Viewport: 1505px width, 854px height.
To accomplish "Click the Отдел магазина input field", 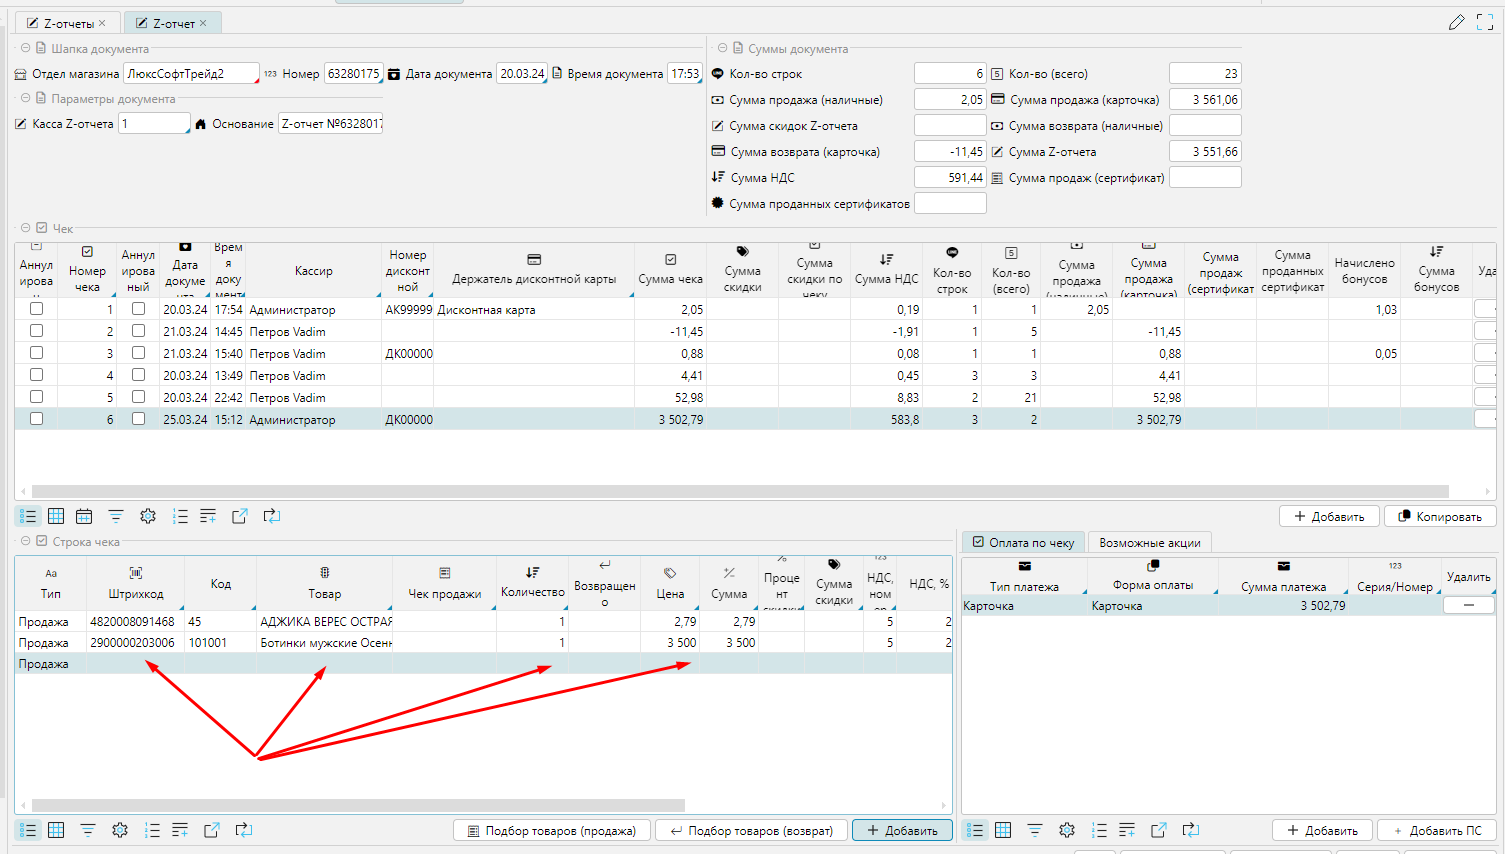I will (190, 74).
